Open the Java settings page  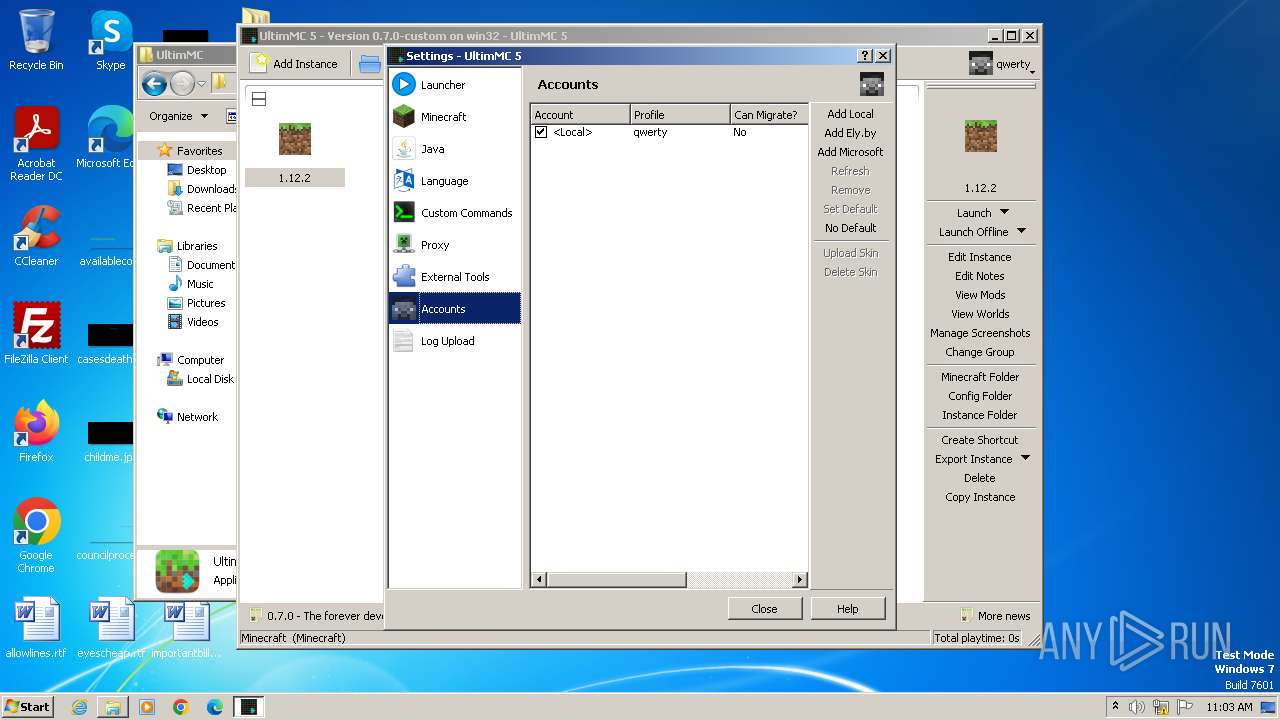(x=455, y=149)
